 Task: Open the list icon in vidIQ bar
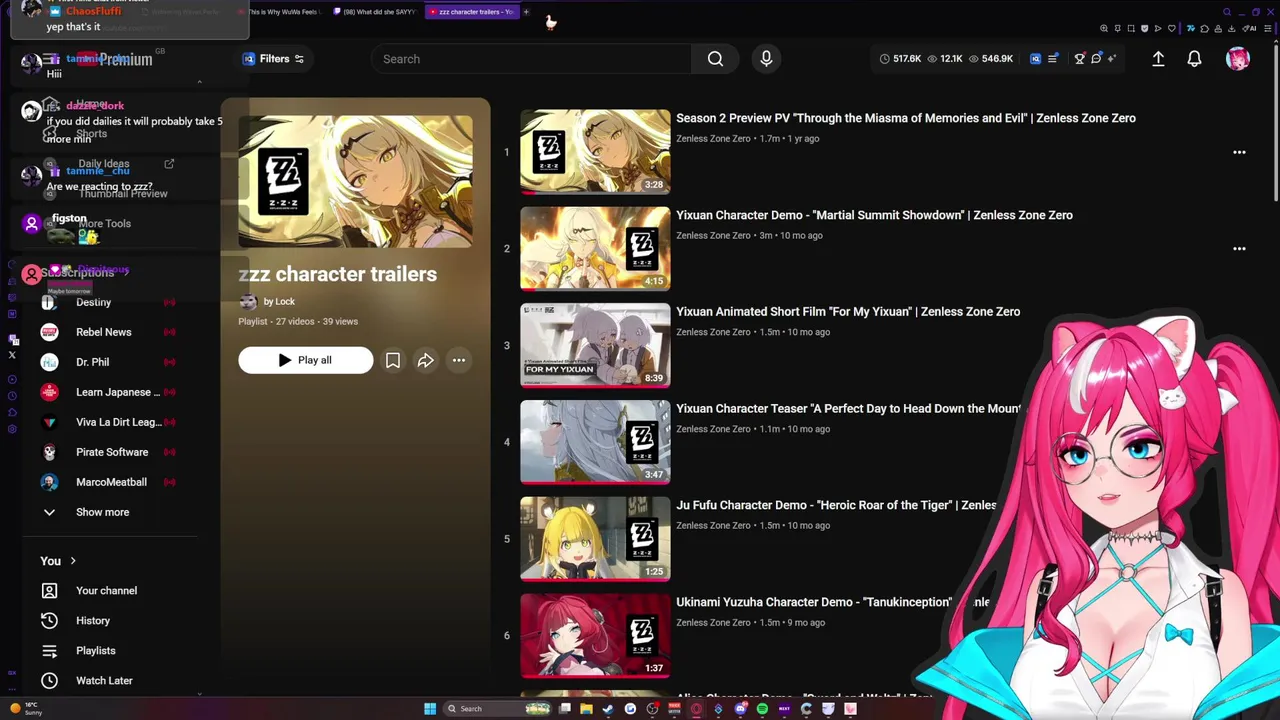point(1052,59)
